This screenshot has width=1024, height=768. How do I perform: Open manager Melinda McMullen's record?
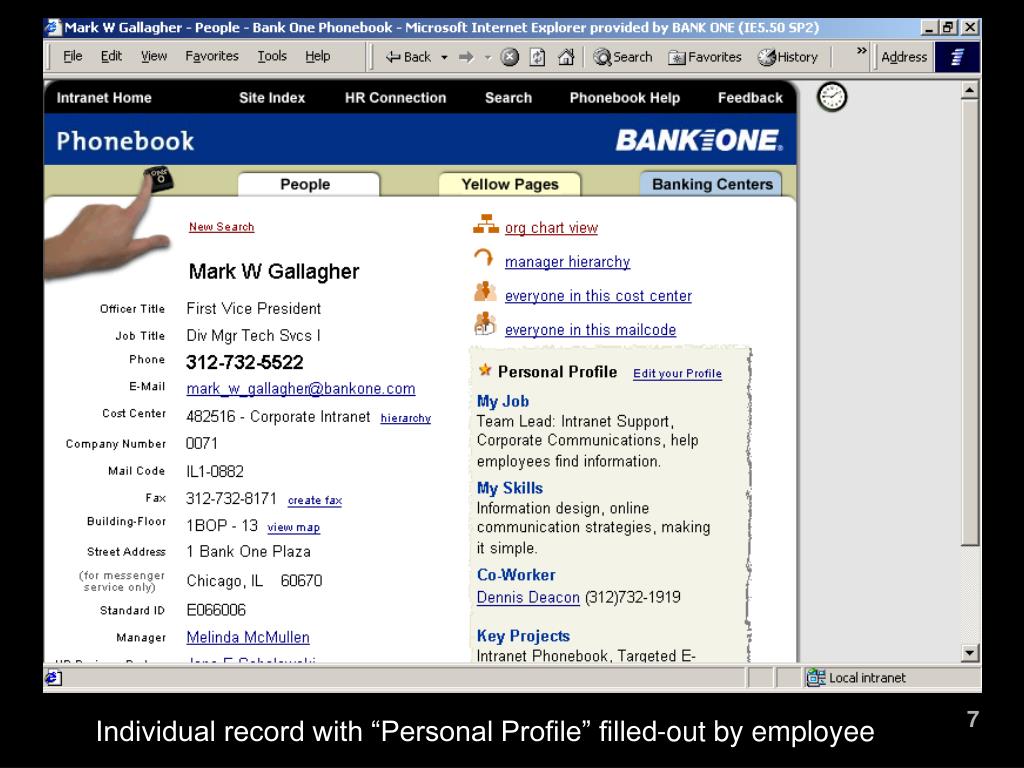[248, 637]
